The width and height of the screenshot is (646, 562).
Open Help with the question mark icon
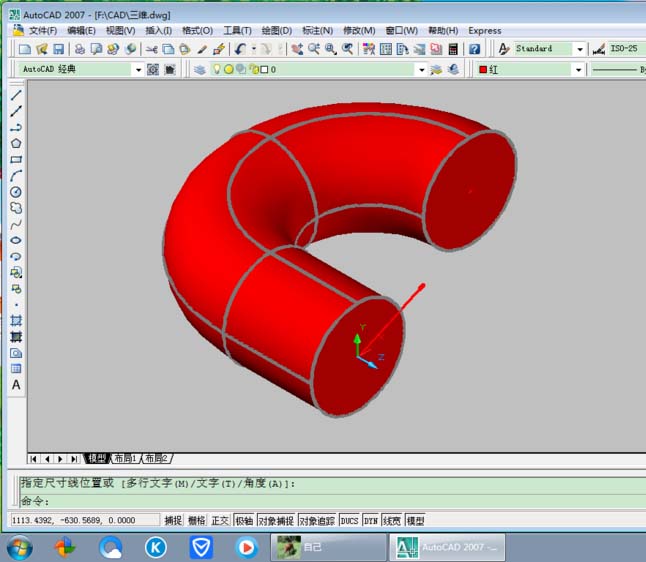pos(474,49)
